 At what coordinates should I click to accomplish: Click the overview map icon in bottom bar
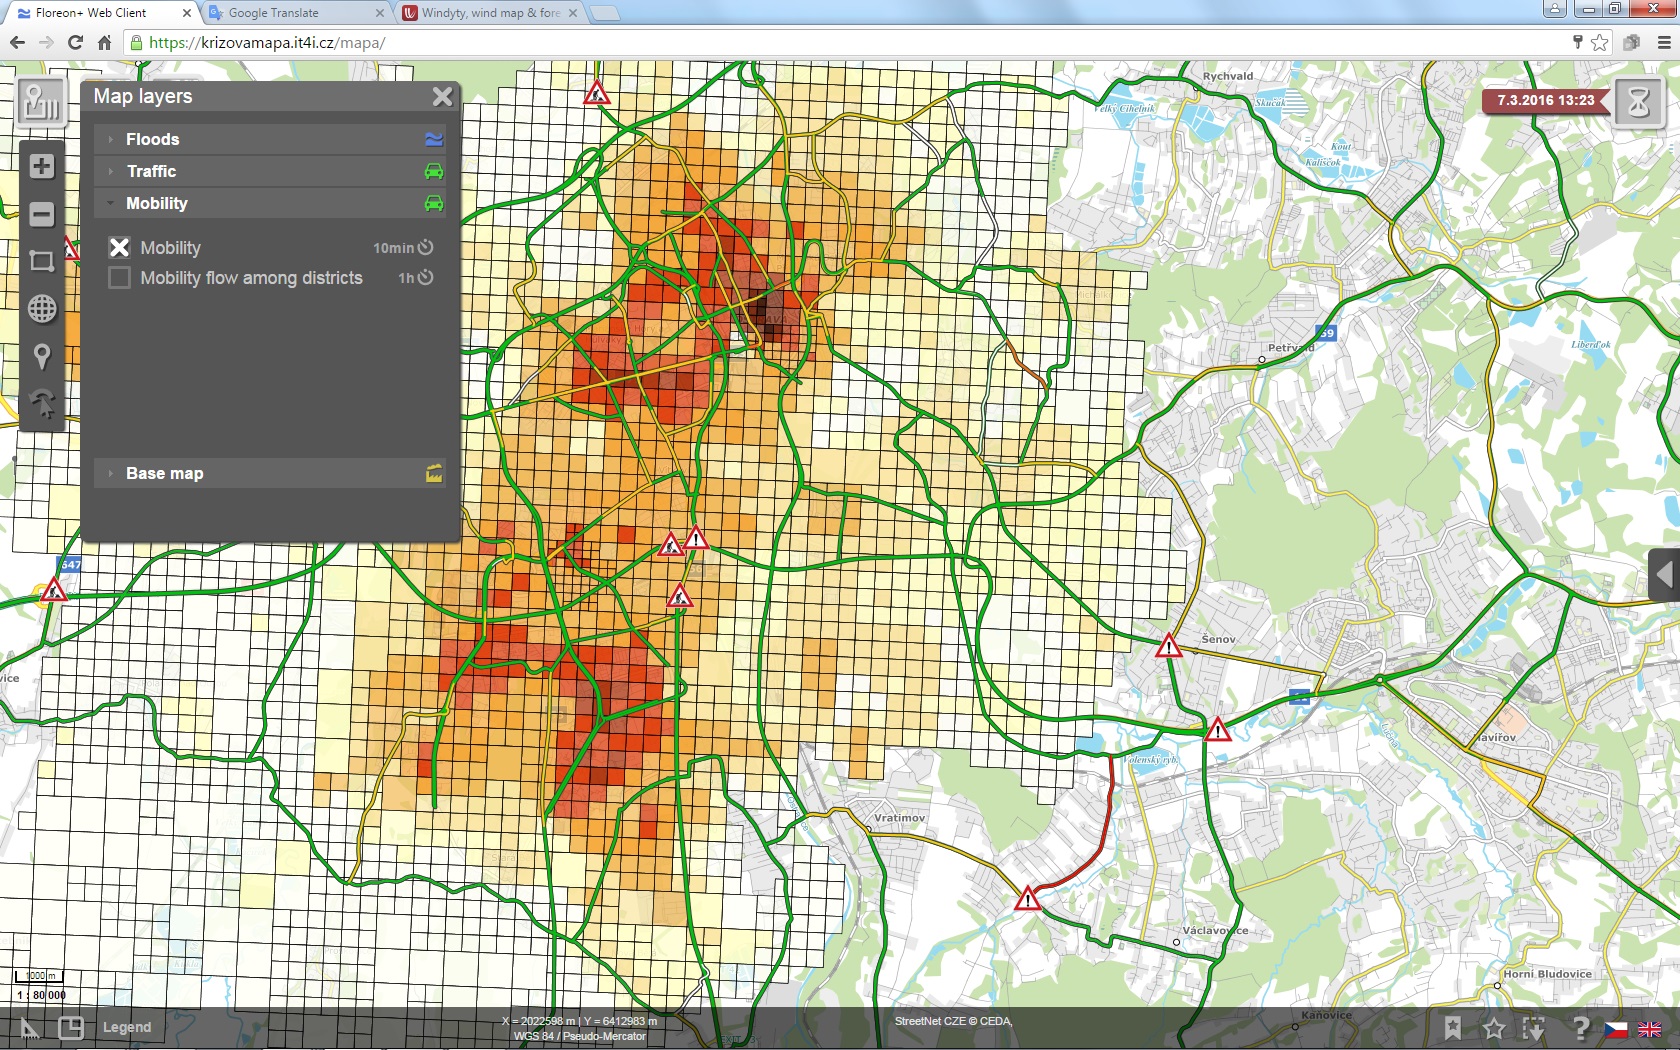(71, 1028)
